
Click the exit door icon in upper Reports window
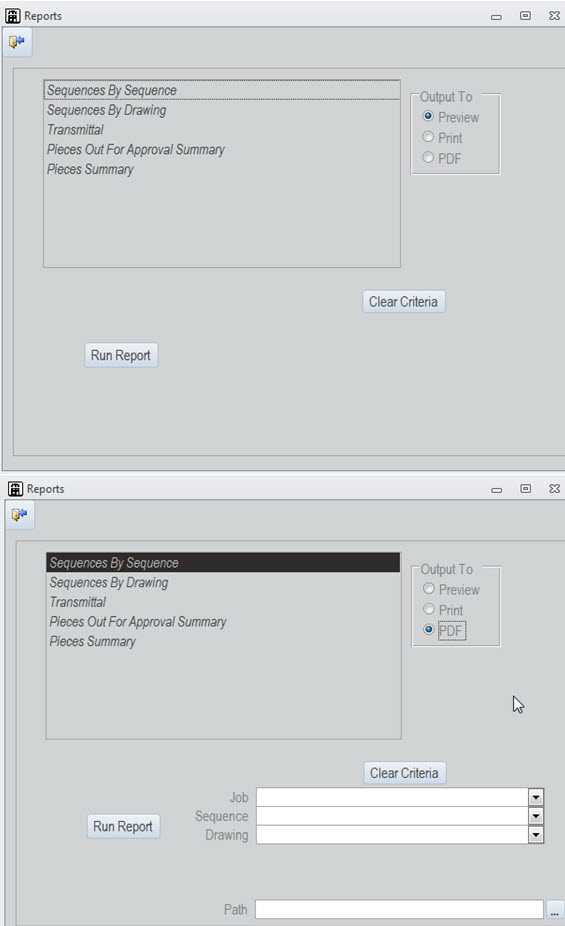point(17,42)
